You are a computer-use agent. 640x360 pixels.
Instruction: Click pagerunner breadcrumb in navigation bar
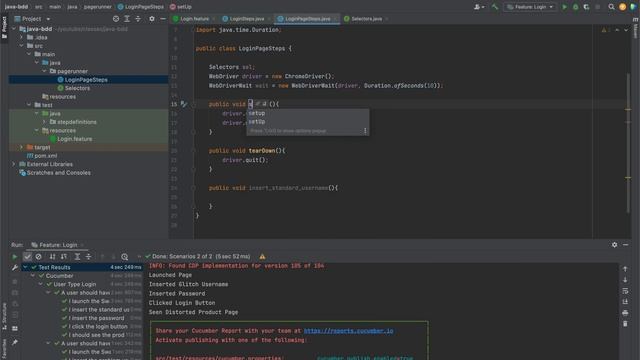click(98, 7)
